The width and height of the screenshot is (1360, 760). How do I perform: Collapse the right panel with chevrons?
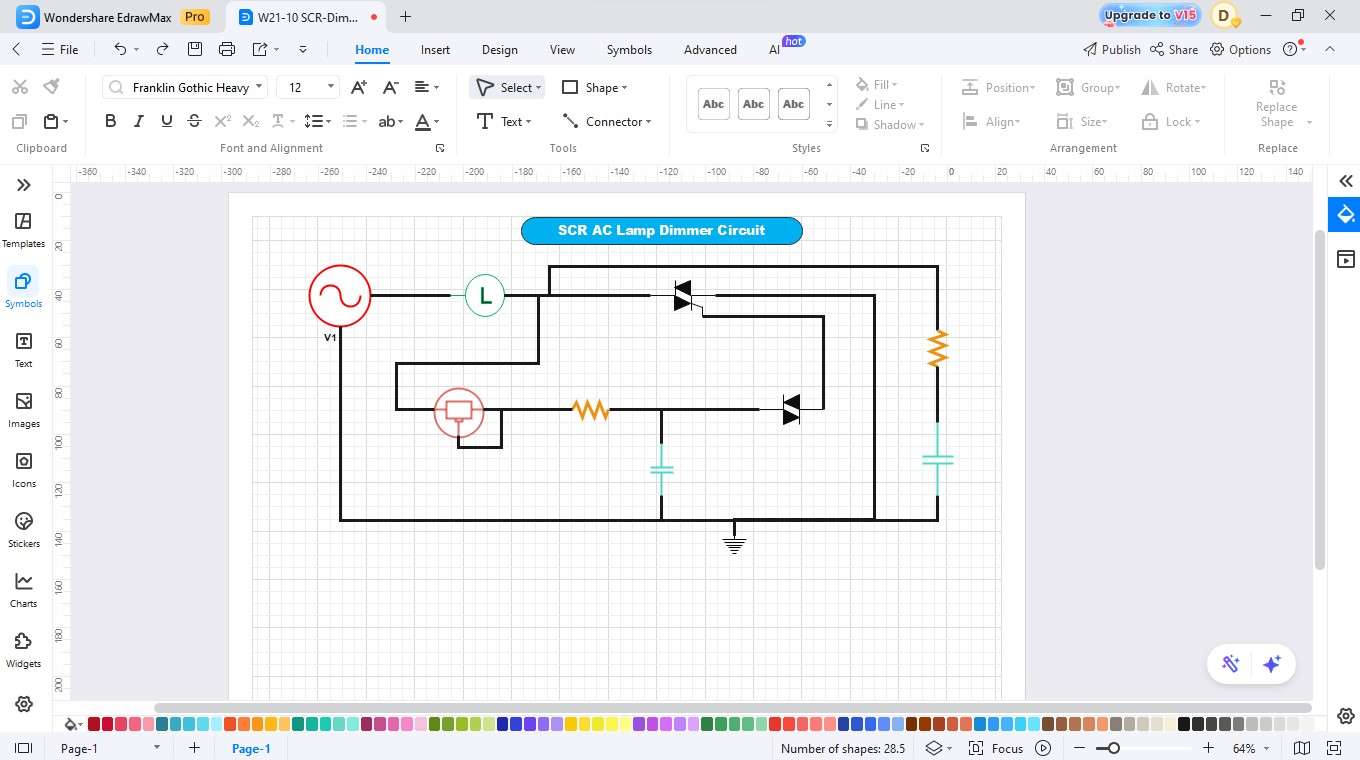pos(1345,181)
